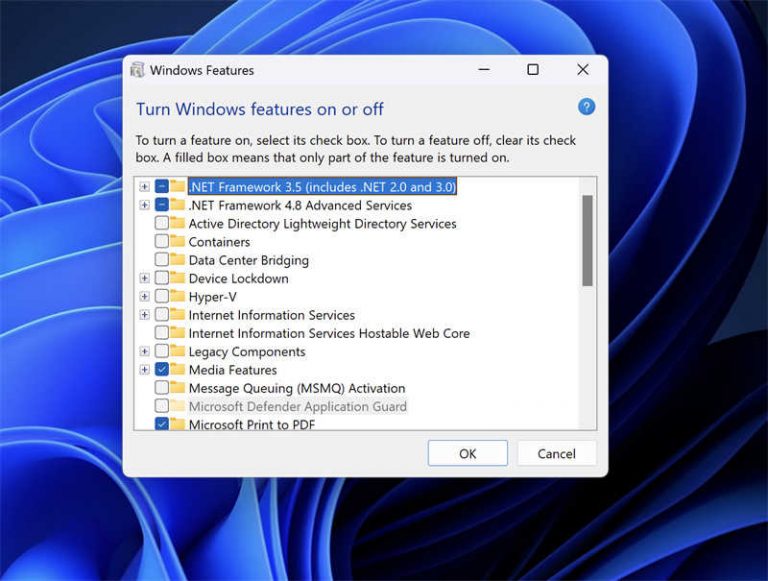Select 'Microsoft Defender Application Guard' label

[x=297, y=406]
